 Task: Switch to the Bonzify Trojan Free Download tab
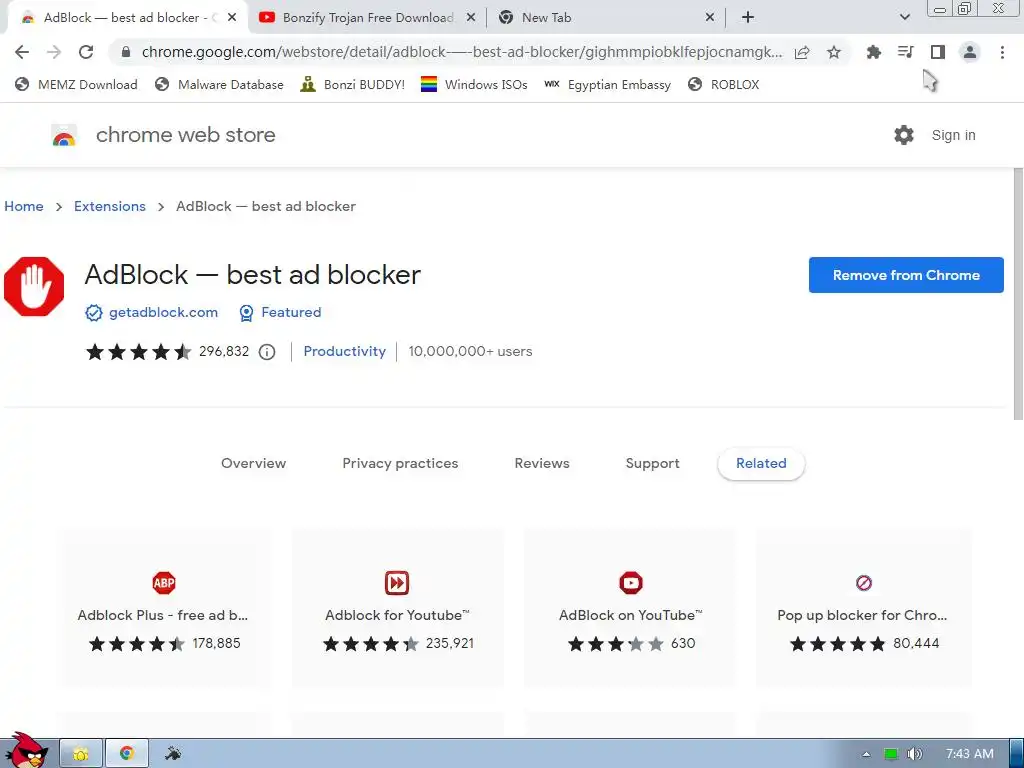coord(368,18)
